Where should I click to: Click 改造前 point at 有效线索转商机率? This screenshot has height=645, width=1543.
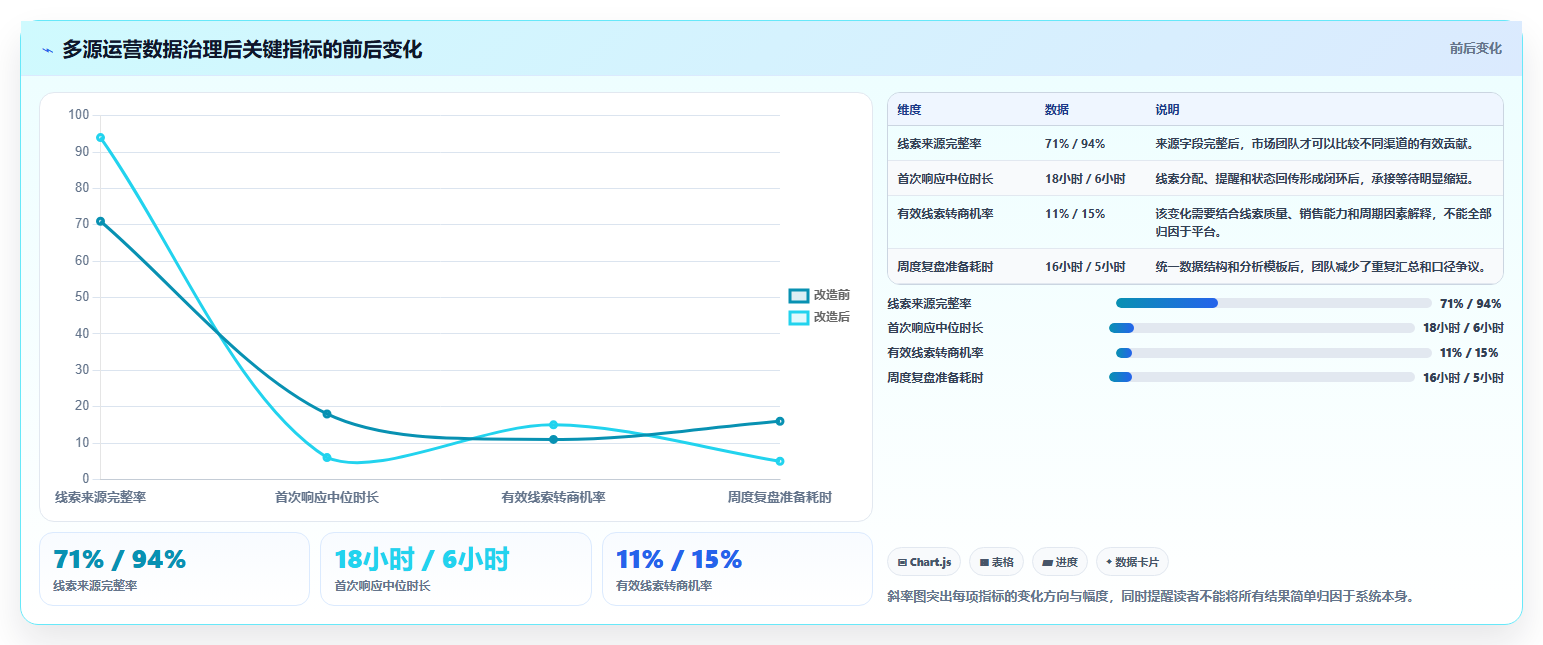pos(553,439)
